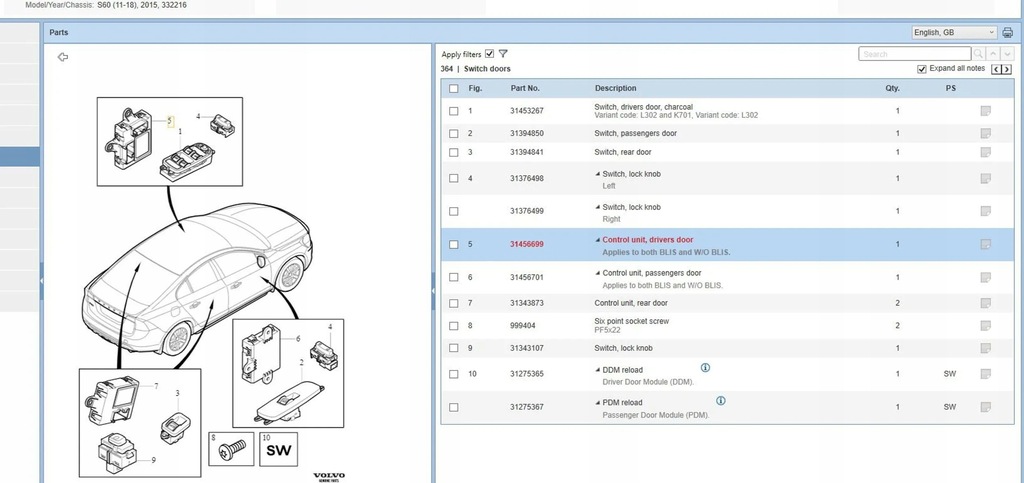
Task: Click part number 999404
Action: click(522, 326)
